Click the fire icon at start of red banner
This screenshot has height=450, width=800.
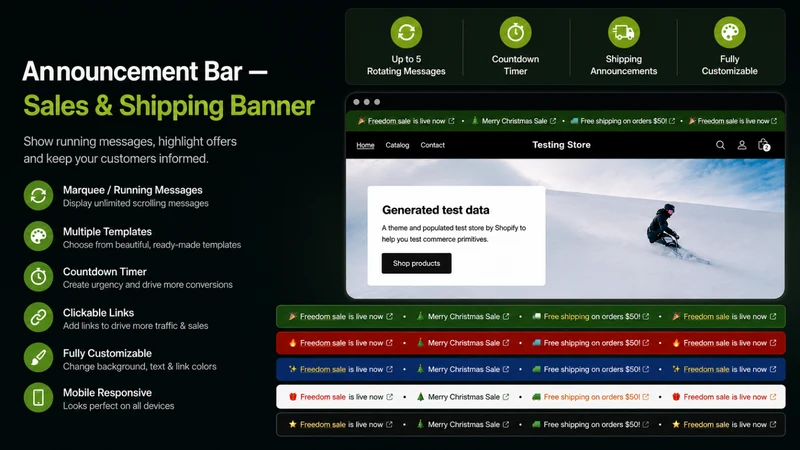(x=292, y=342)
